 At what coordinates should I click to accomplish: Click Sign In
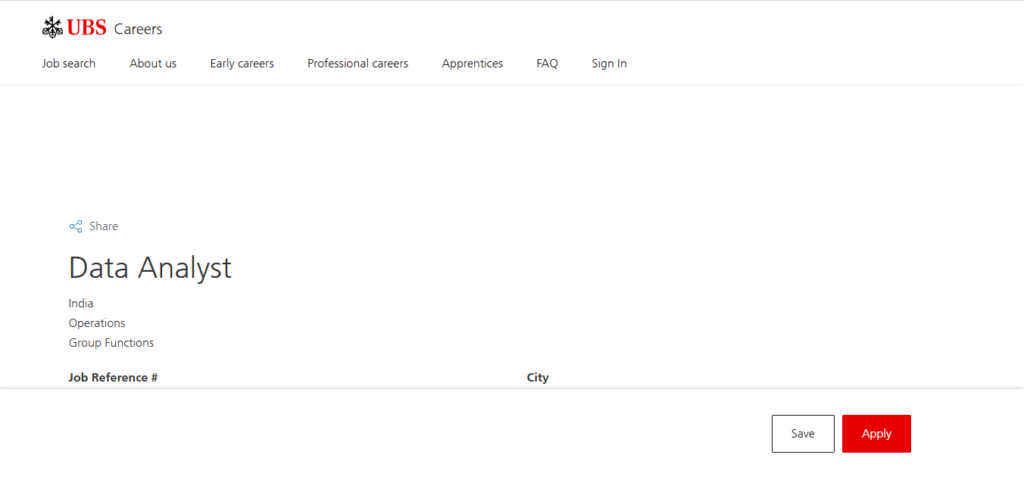(x=609, y=63)
